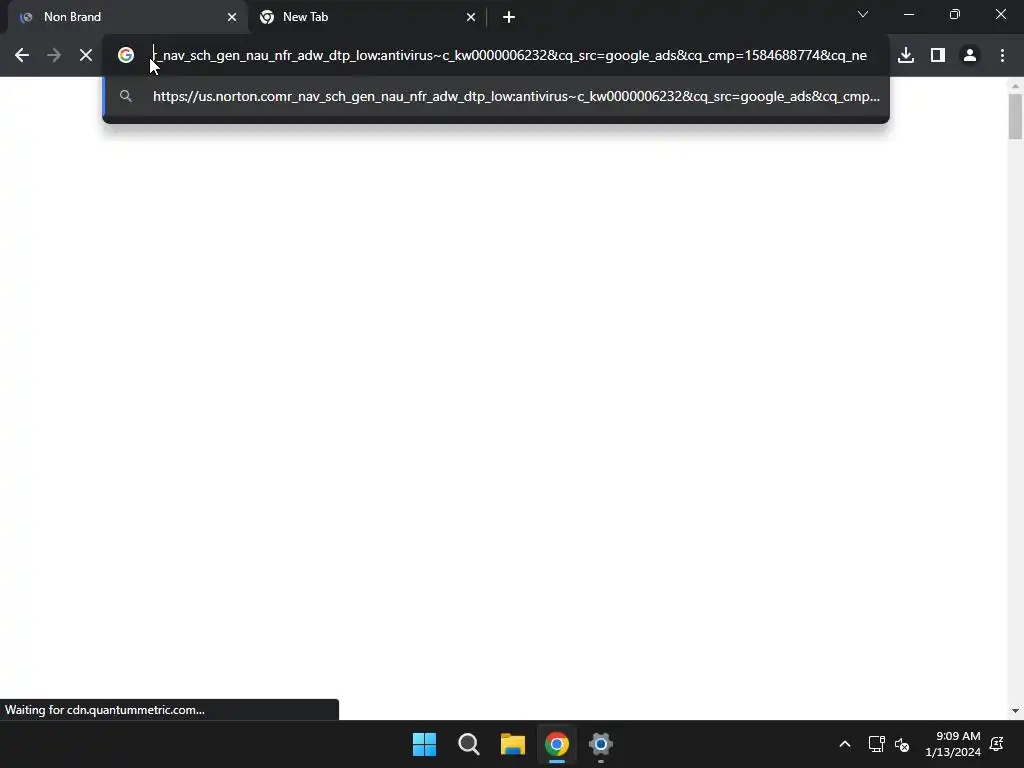The image size is (1024, 768).
Task: Click the forward navigation arrow
Action: 54,56
